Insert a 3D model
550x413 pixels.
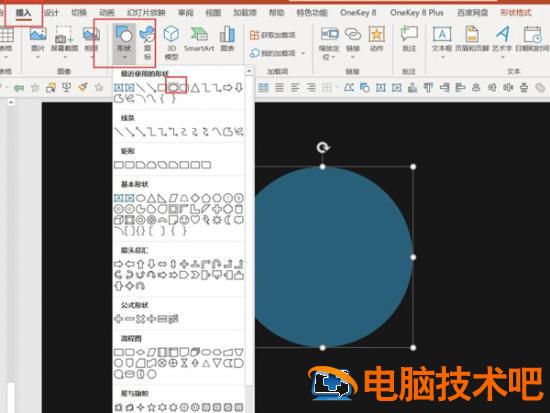point(171,43)
